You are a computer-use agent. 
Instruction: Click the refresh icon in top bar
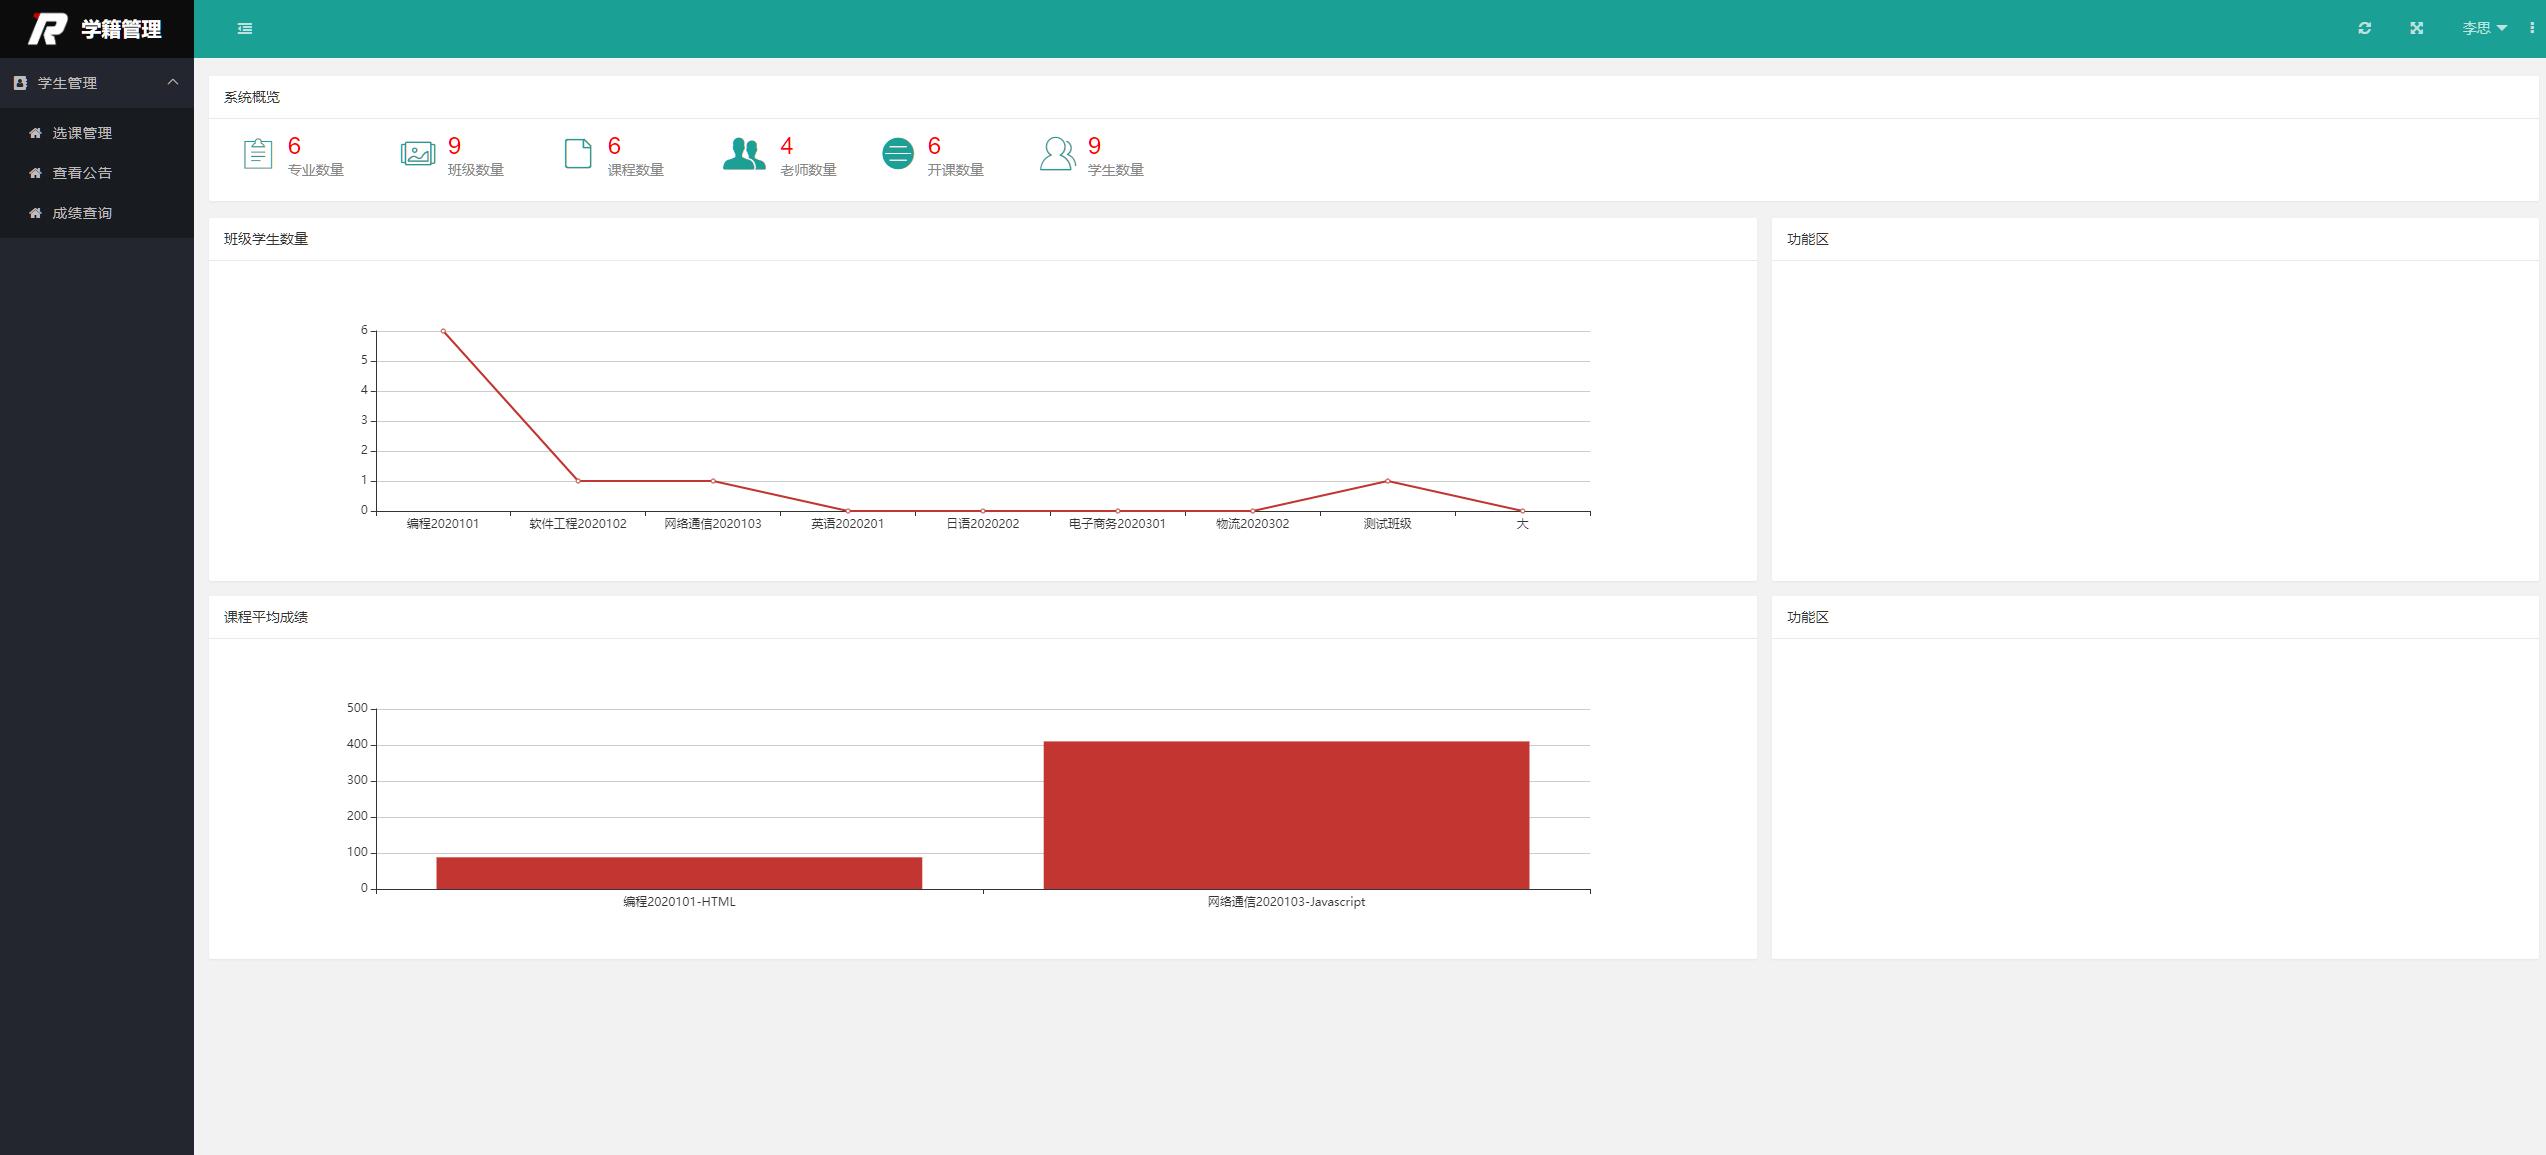(2364, 28)
